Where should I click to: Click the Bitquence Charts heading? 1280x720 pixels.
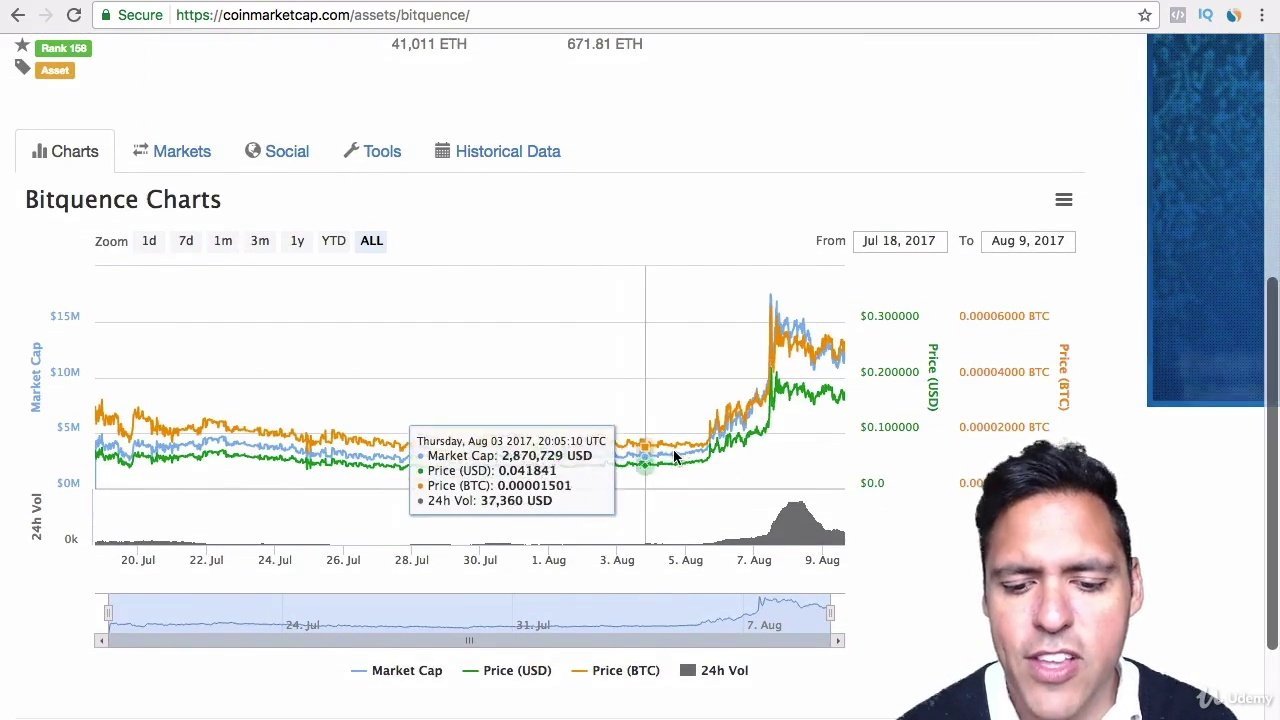(123, 199)
